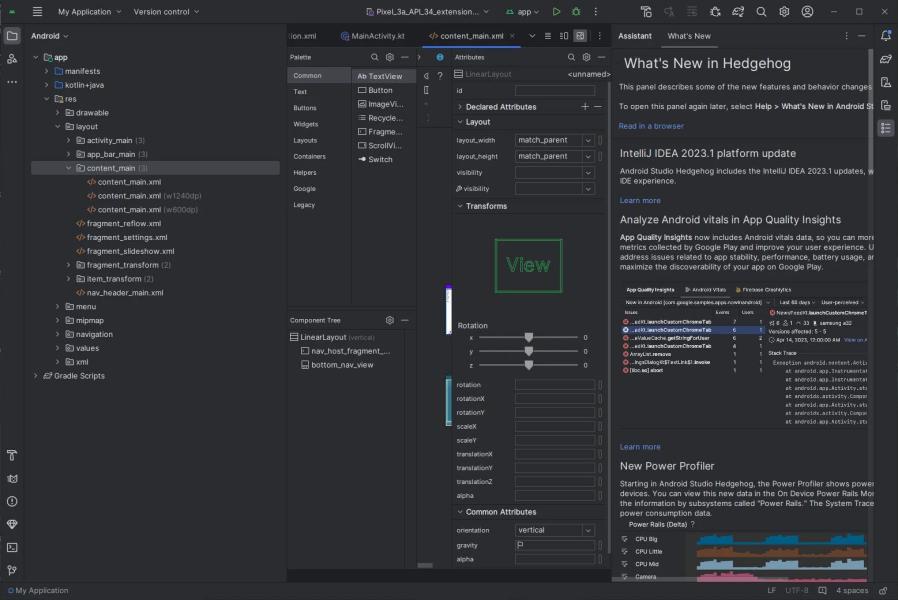The image size is (898, 600).
Task: Select the Widgets palette category
Action: tap(306, 124)
